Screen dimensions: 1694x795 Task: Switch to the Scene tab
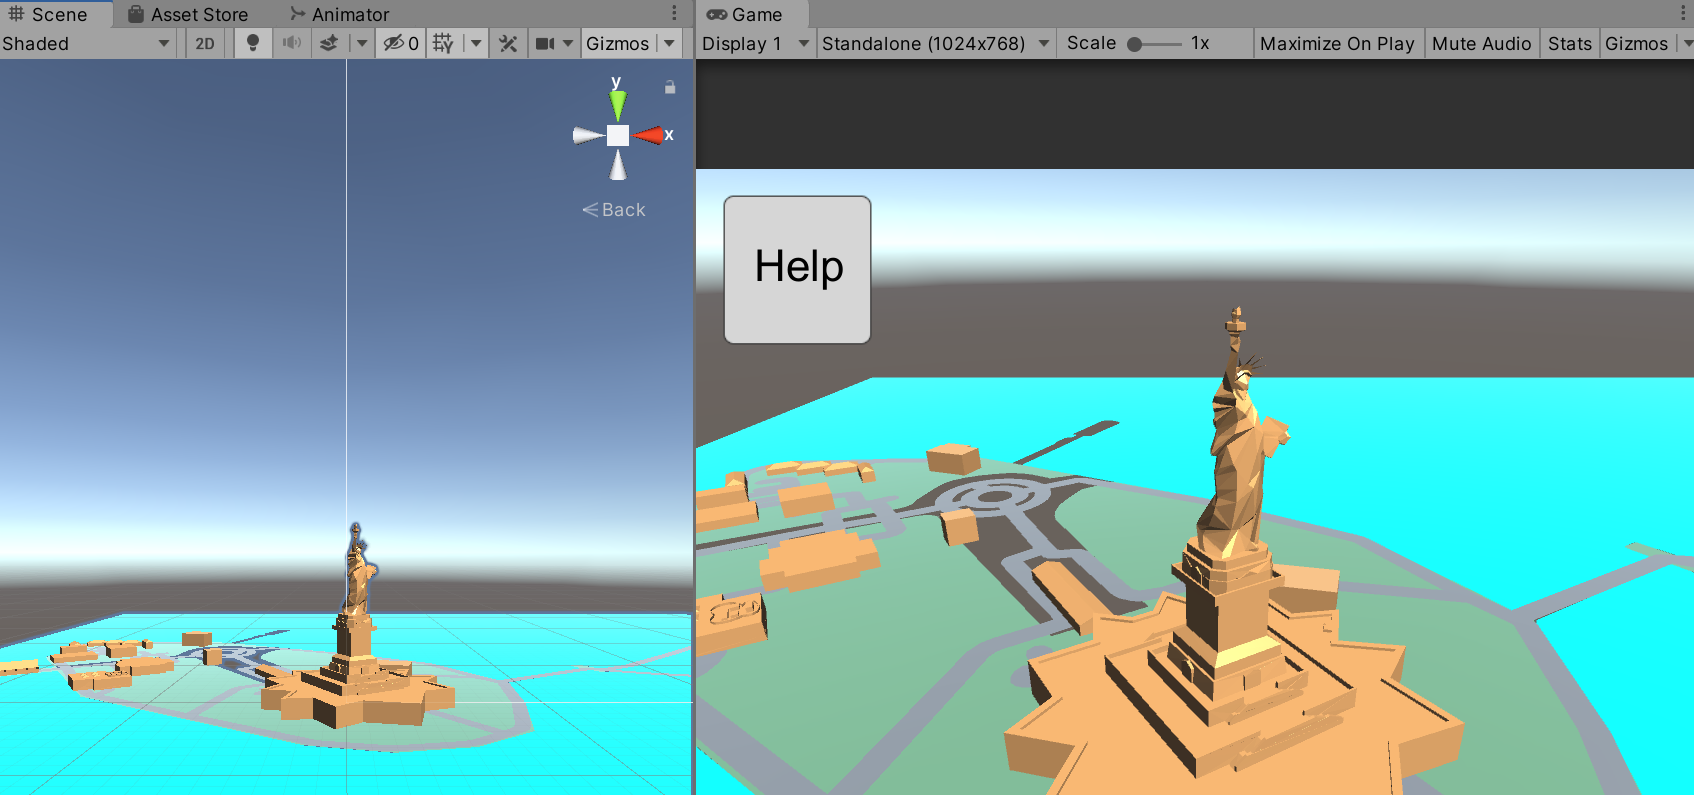coord(48,14)
